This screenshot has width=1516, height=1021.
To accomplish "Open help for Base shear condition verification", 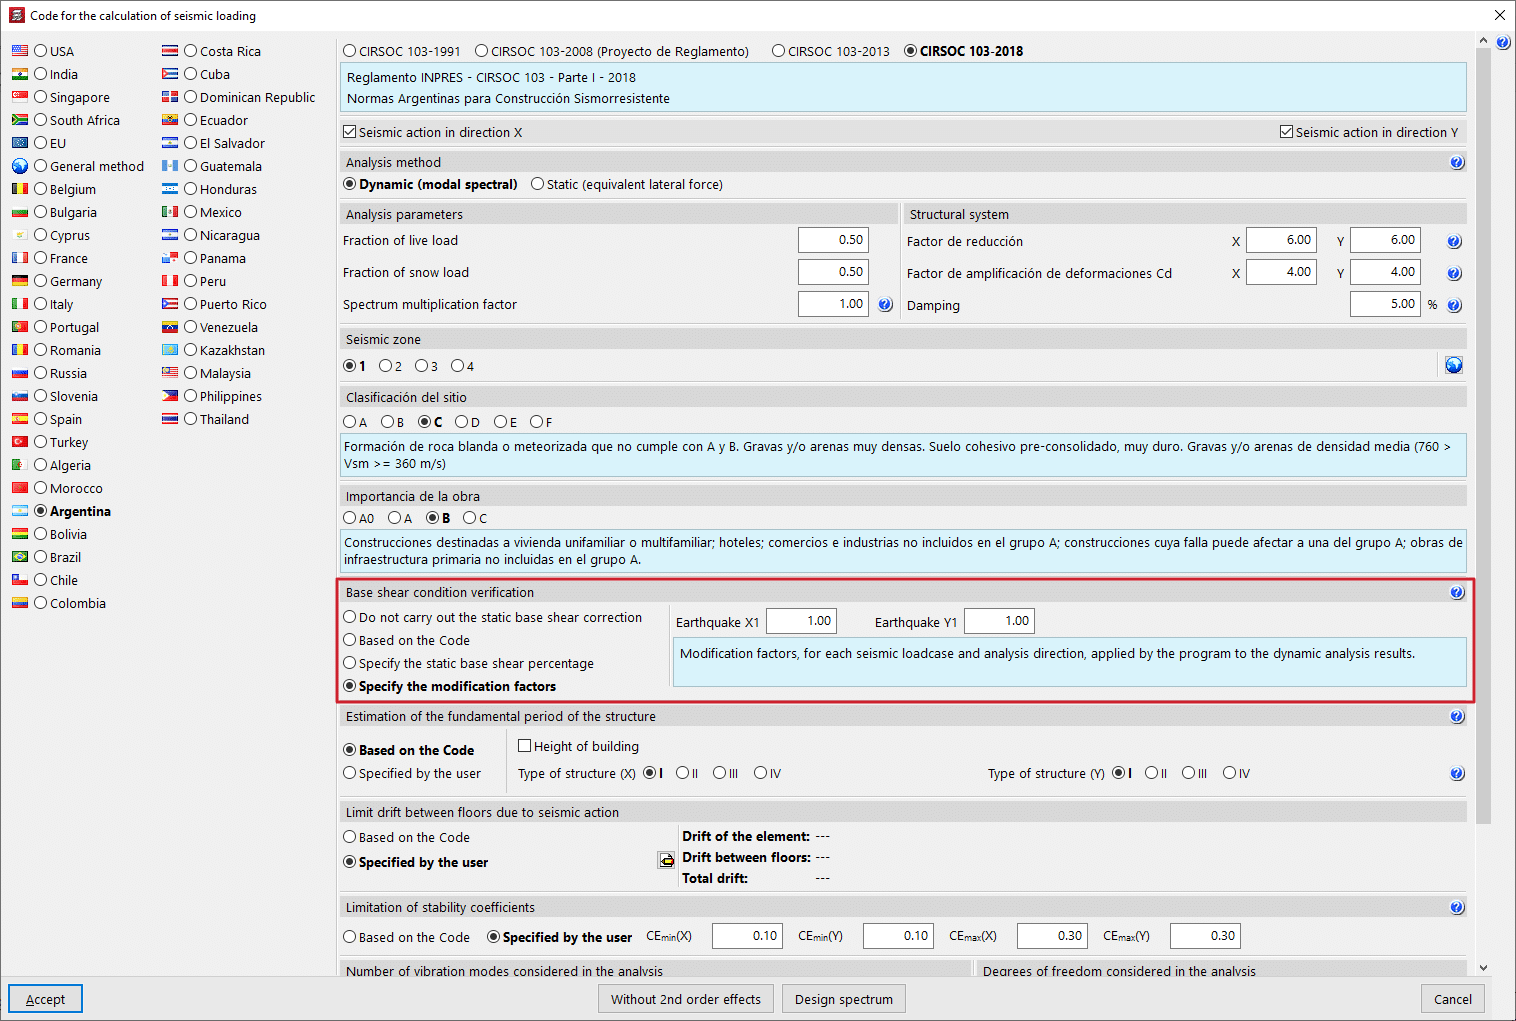I will tap(1456, 593).
